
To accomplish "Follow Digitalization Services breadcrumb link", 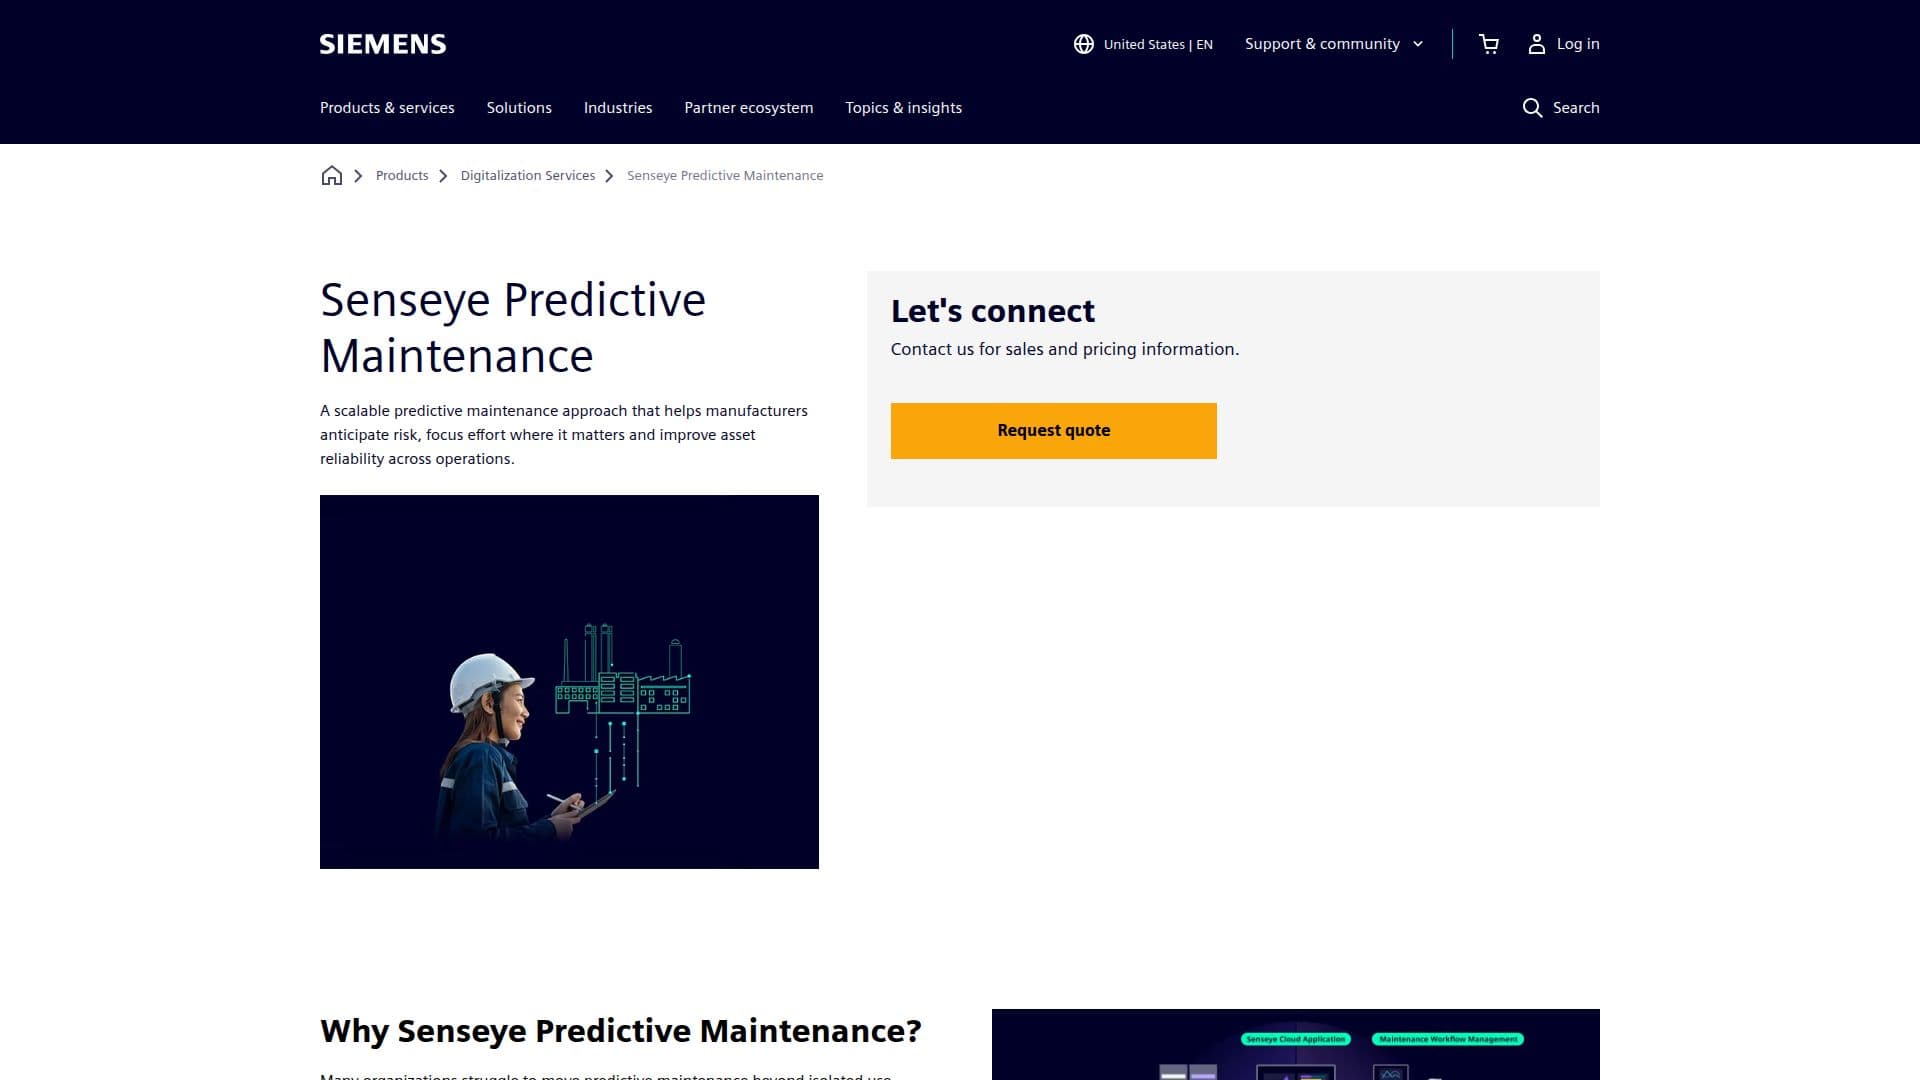I will [x=528, y=176].
